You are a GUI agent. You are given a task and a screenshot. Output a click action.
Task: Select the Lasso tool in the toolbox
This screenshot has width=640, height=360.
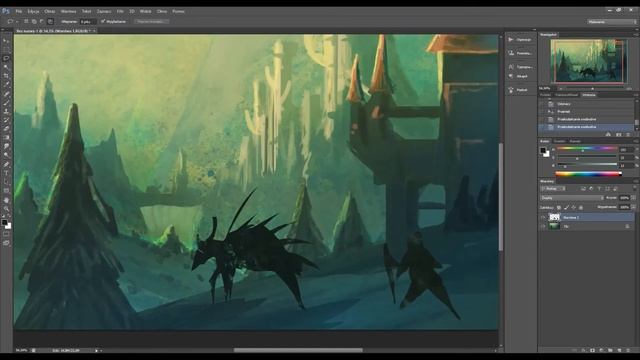point(6,58)
